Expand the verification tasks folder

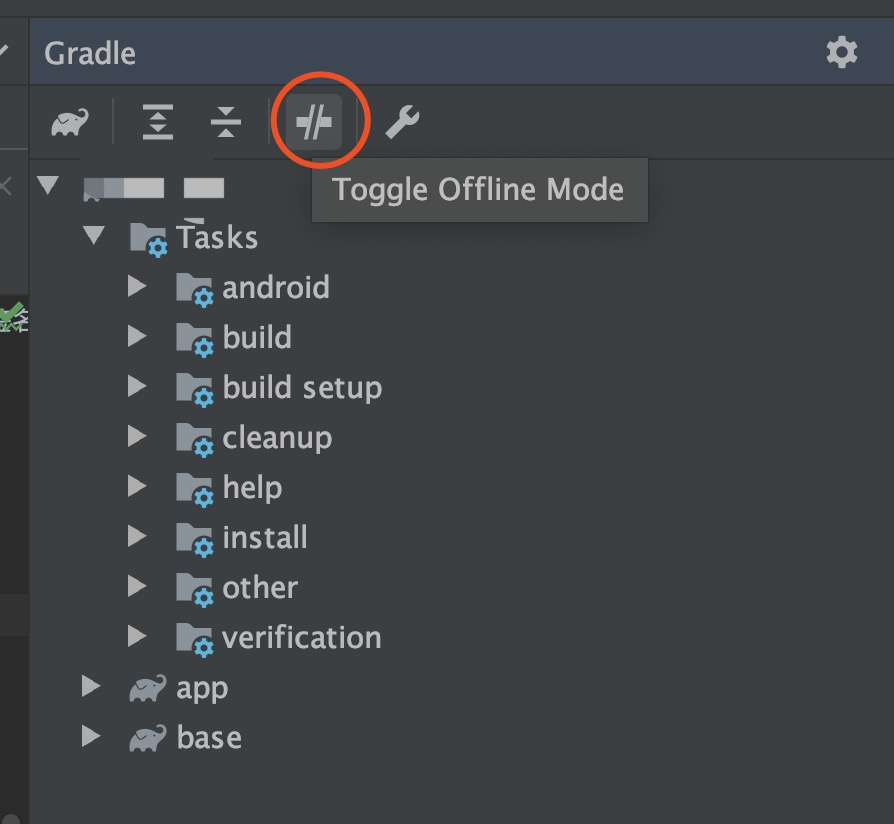click(137, 636)
